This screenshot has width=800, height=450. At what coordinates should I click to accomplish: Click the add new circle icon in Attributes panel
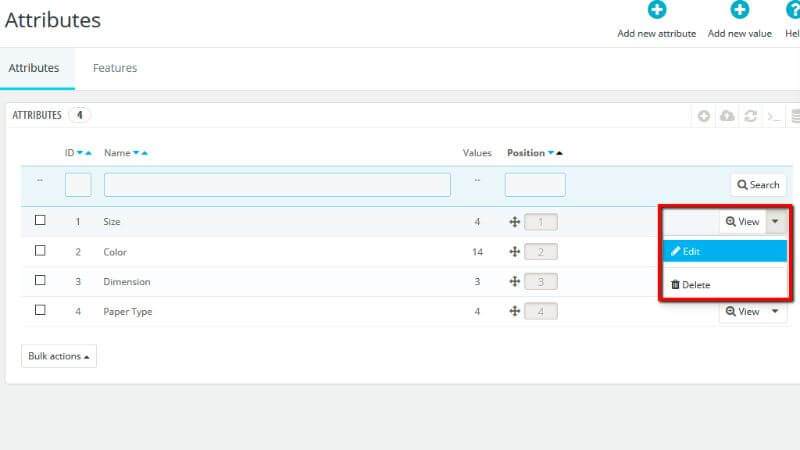click(x=704, y=116)
